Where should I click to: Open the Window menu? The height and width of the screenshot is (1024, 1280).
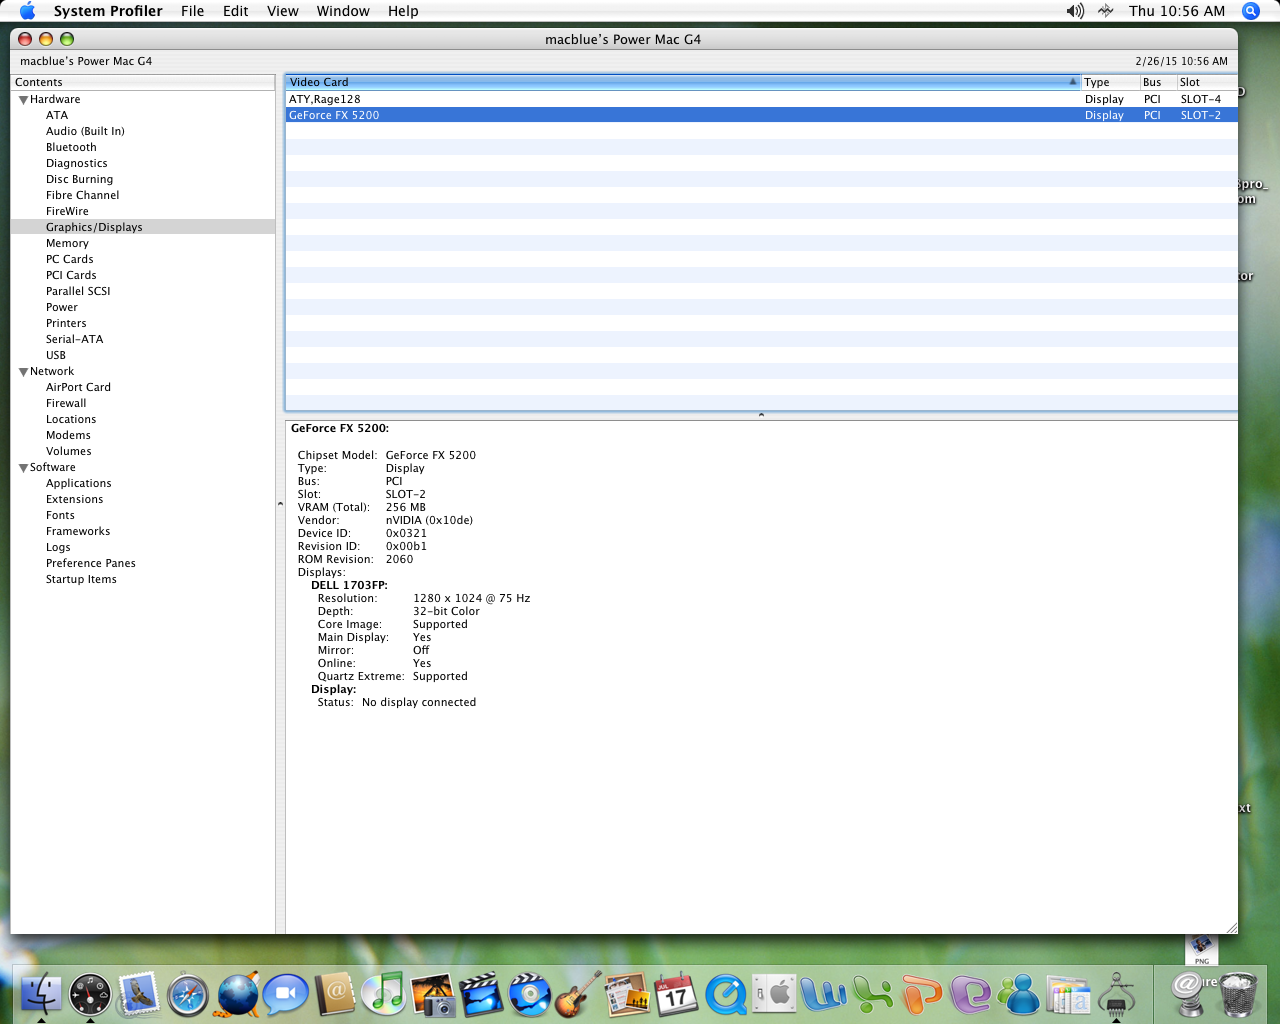343,11
